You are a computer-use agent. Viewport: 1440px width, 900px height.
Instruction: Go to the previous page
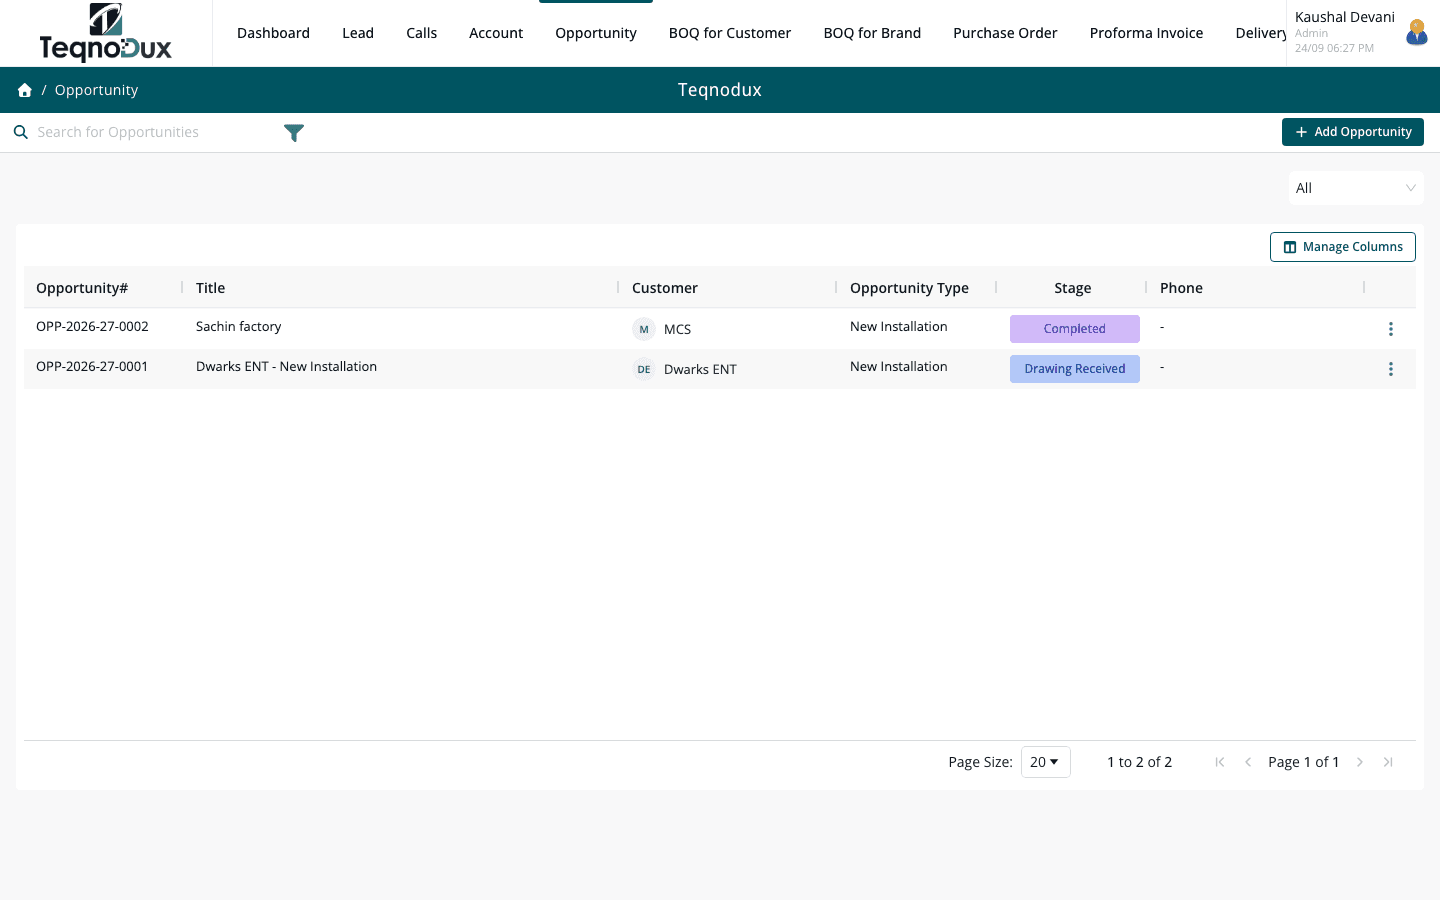(x=1248, y=762)
